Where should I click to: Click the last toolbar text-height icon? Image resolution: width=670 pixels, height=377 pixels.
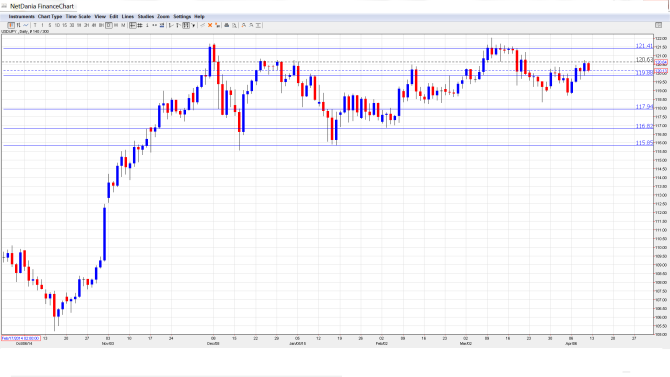pos(258,25)
